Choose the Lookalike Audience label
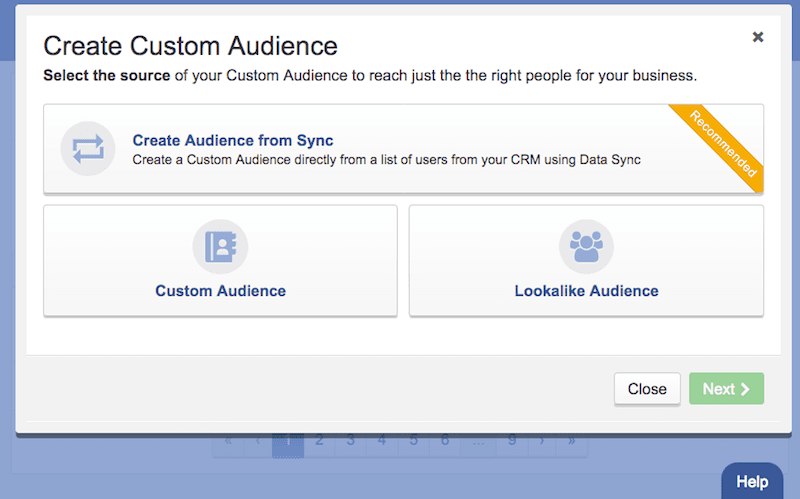The image size is (800, 499). pos(586,291)
